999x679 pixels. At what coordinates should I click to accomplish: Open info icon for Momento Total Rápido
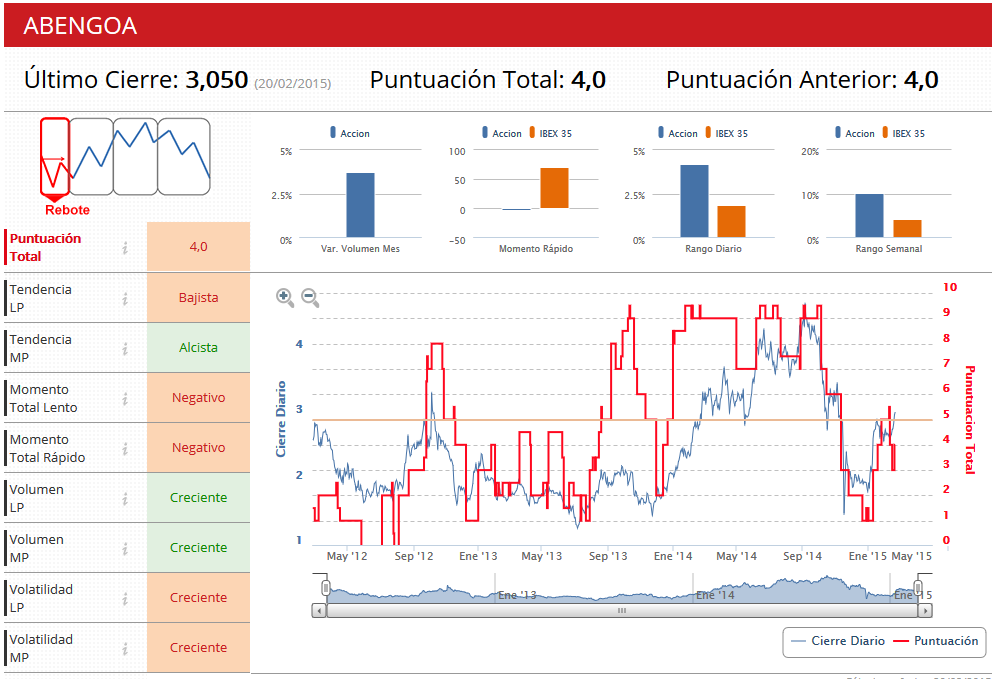click(125, 448)
